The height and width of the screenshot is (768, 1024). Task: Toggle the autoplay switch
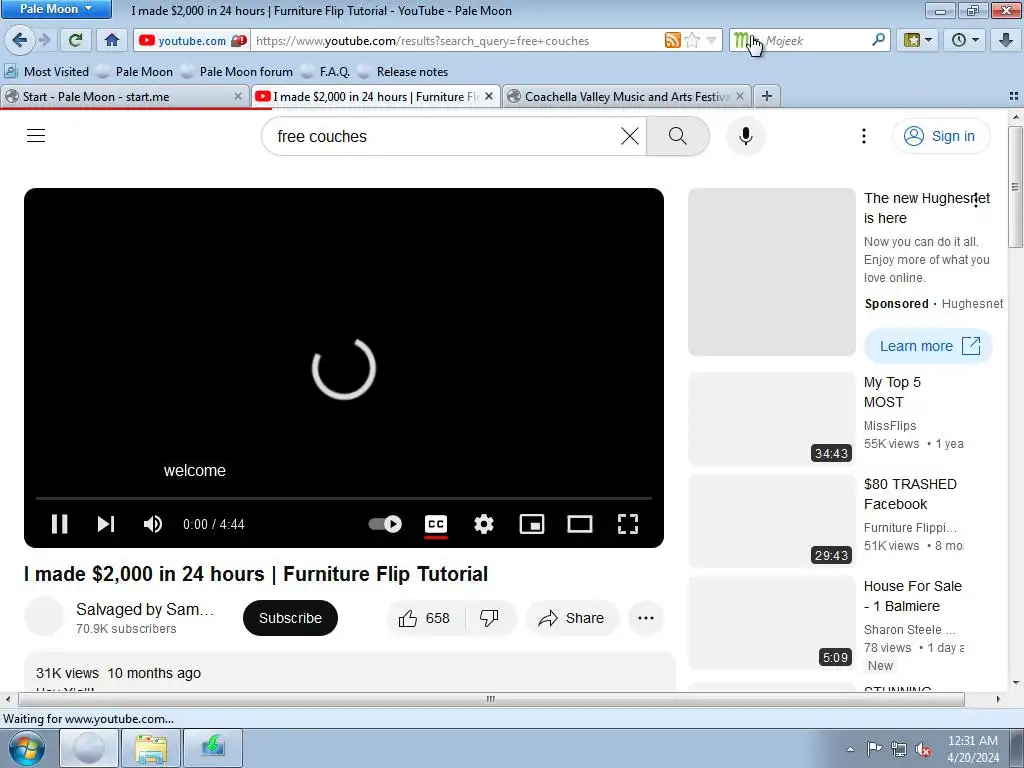[x=385, y=524]
